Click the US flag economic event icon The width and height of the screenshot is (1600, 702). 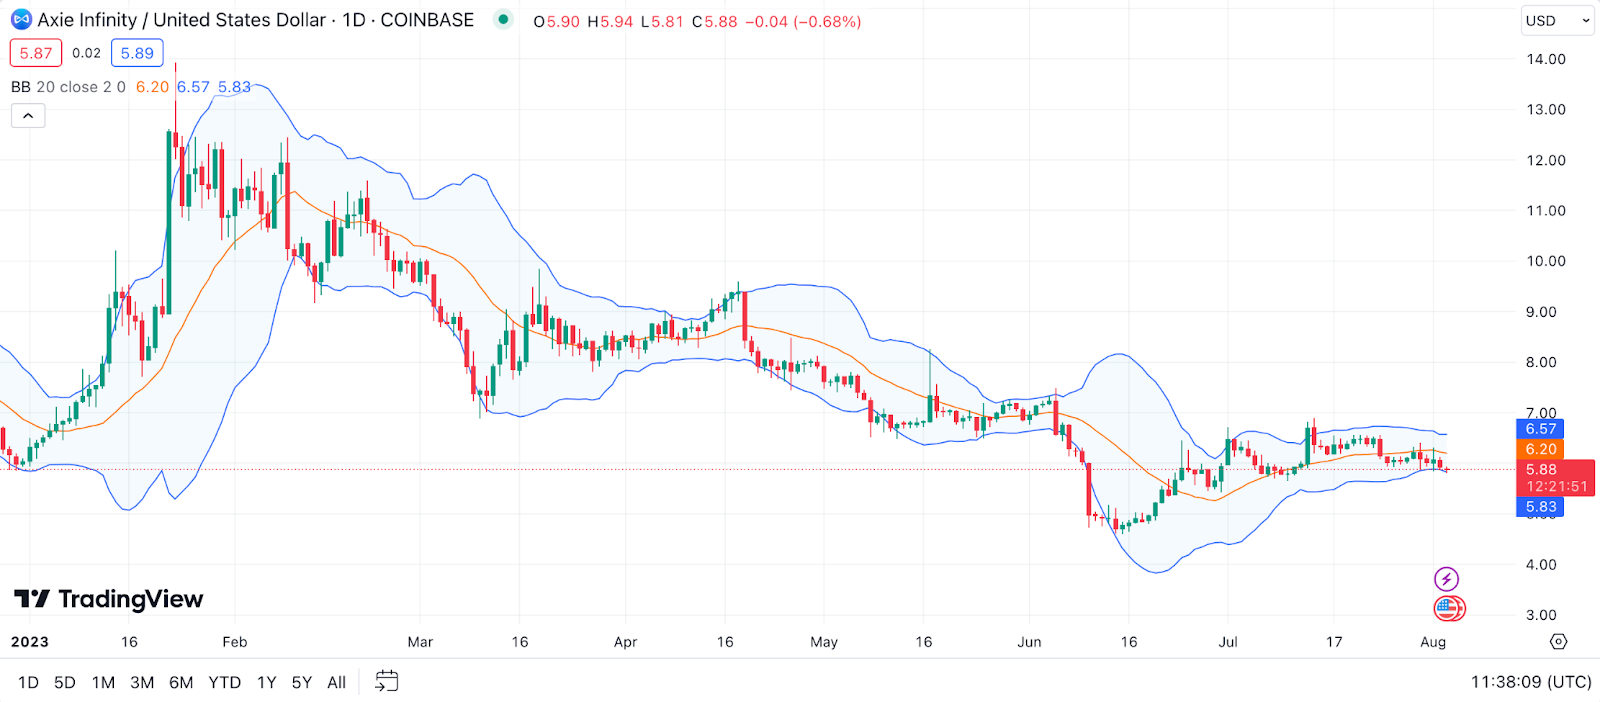(x=1448, y=608)
